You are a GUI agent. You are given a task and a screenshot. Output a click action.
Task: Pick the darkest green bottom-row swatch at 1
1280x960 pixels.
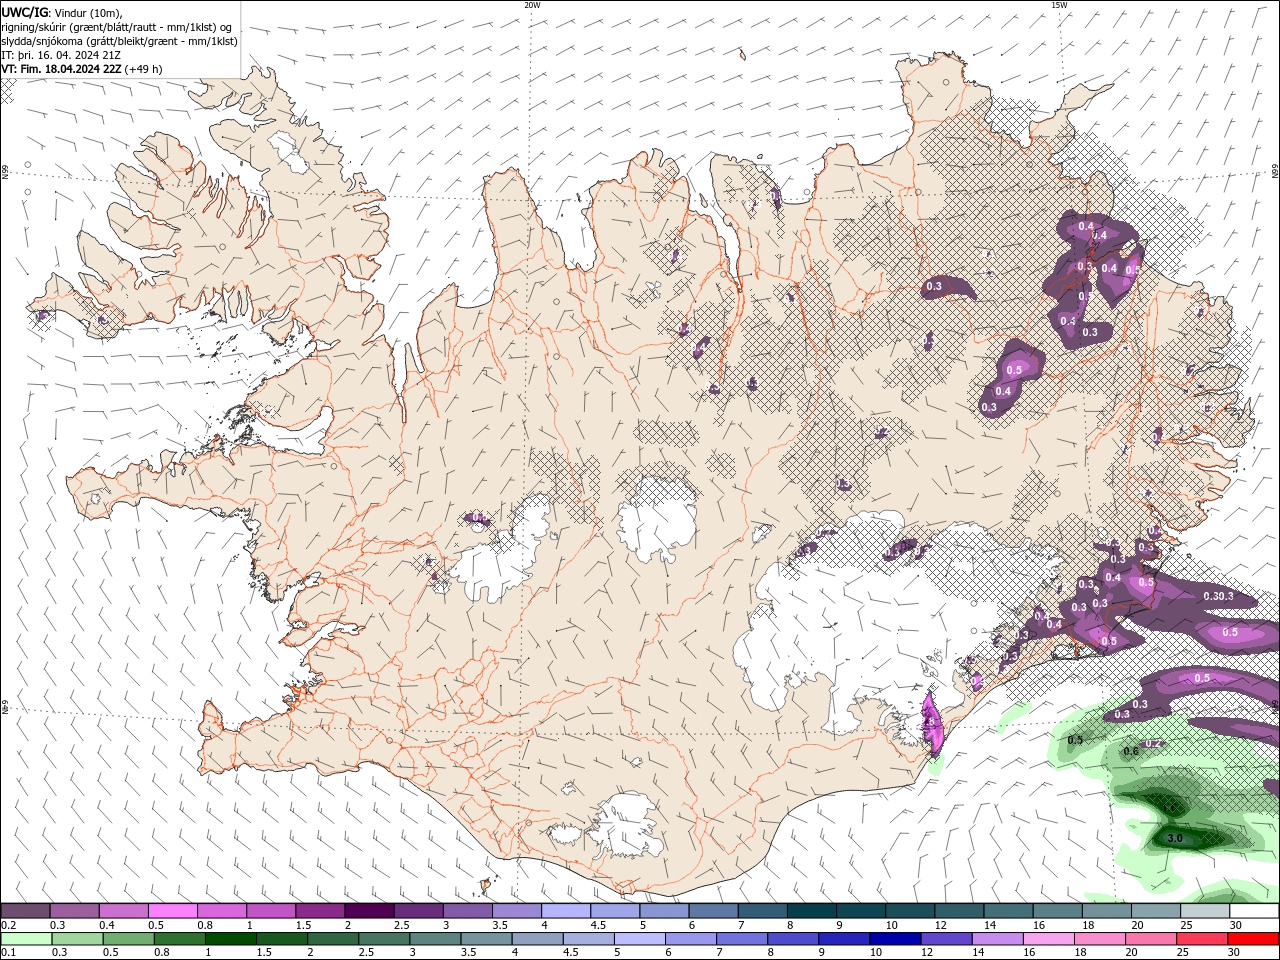pyautogui.click(x=230, y=939)
